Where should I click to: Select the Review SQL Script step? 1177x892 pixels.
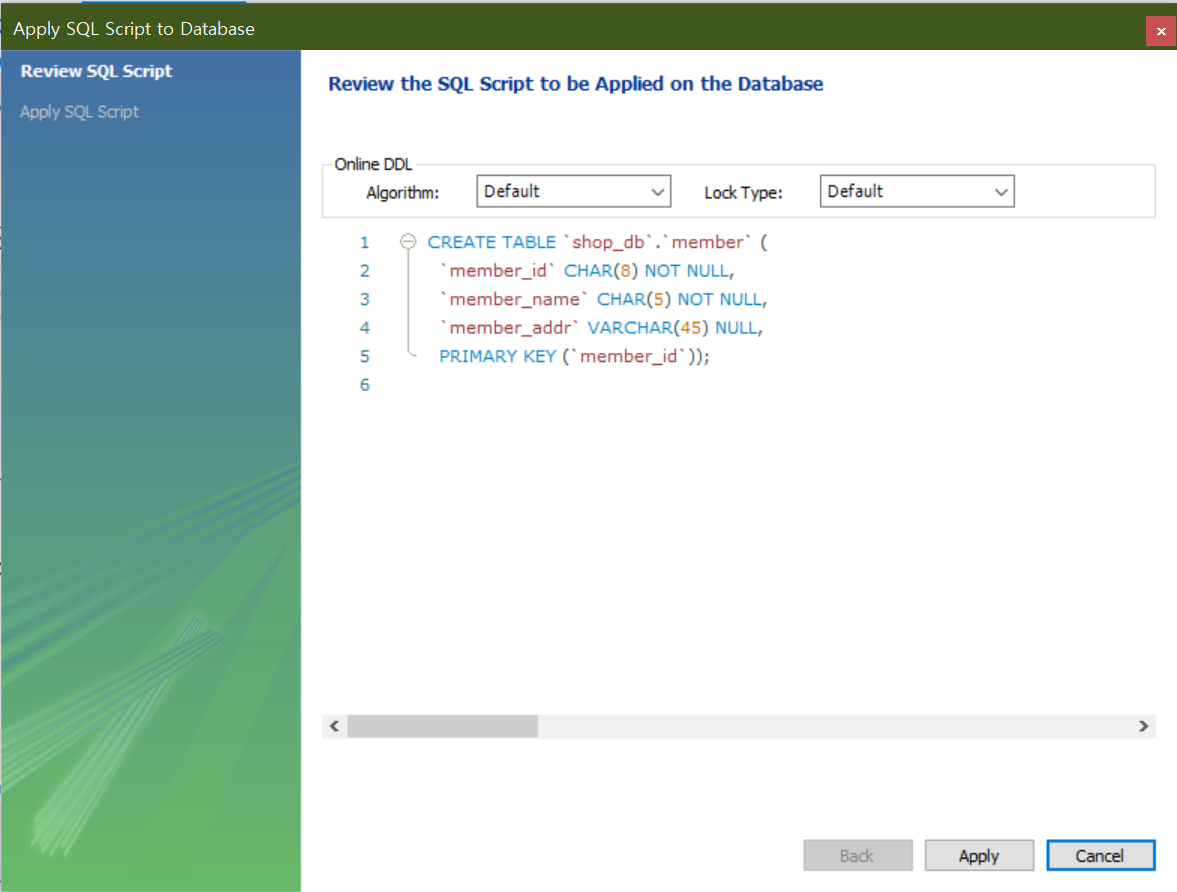tap(96, 71)
